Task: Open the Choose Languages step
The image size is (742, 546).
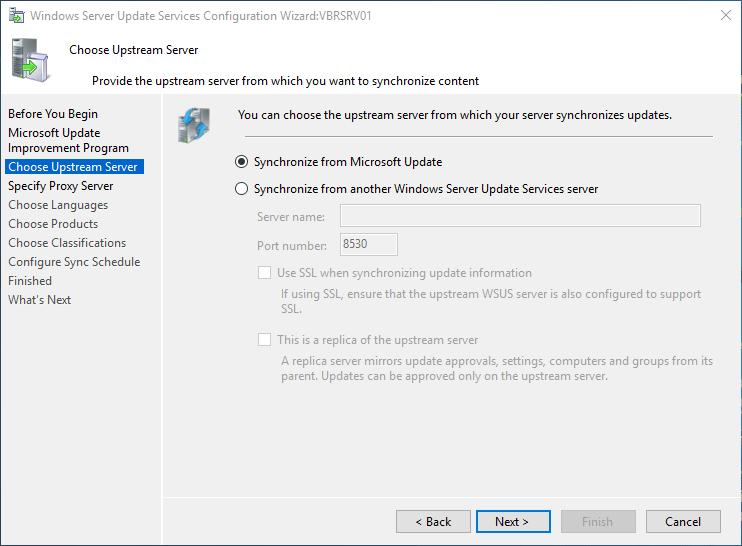Action: [58, 205]
